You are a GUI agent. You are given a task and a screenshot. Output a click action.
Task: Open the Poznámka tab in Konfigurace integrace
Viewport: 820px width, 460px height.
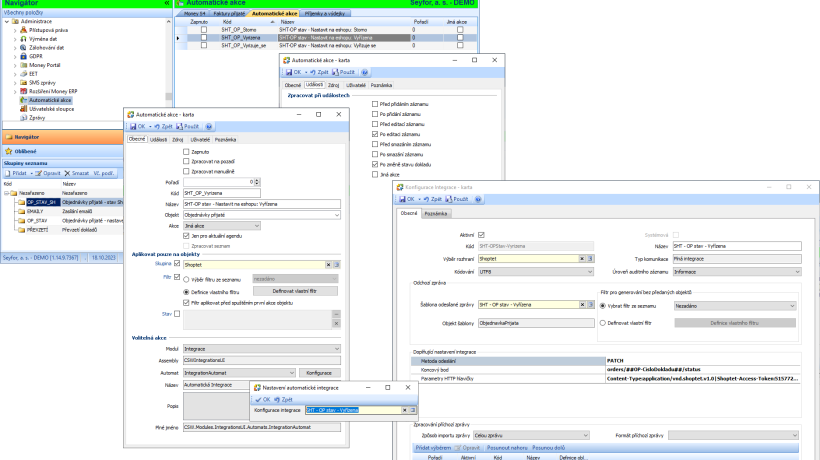[436, 214]
